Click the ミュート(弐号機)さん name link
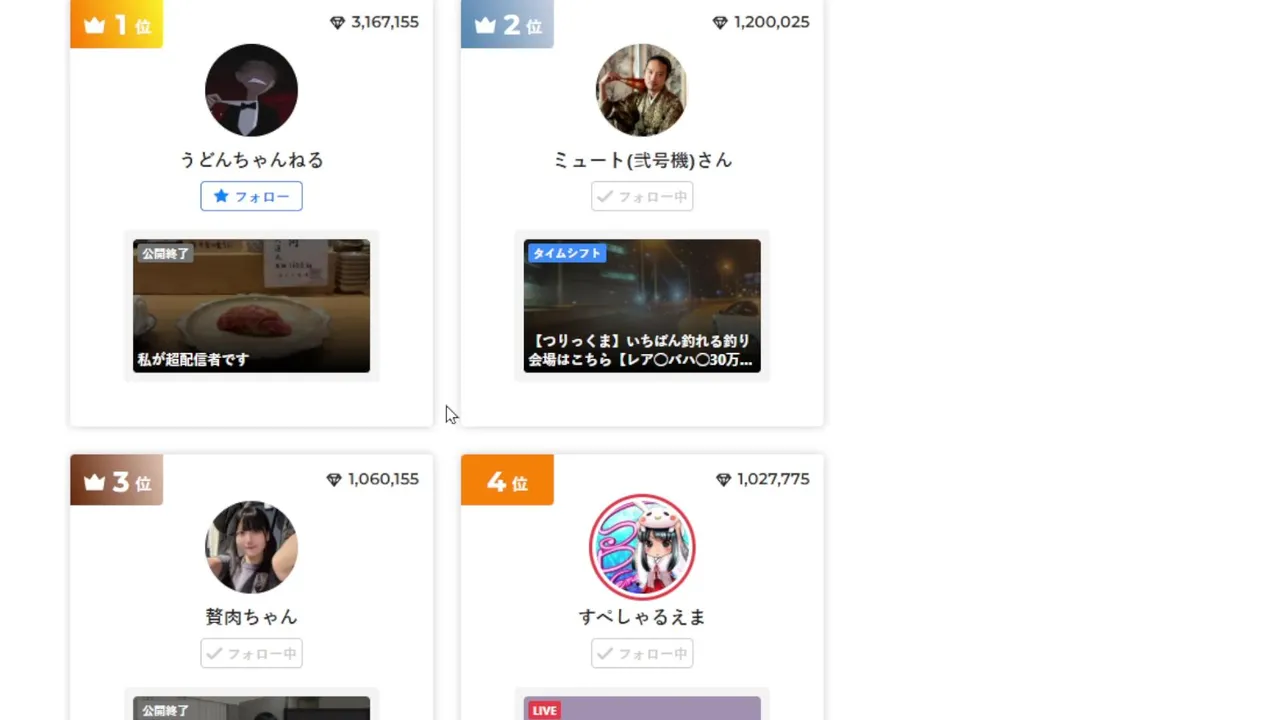 coord(642,160)
